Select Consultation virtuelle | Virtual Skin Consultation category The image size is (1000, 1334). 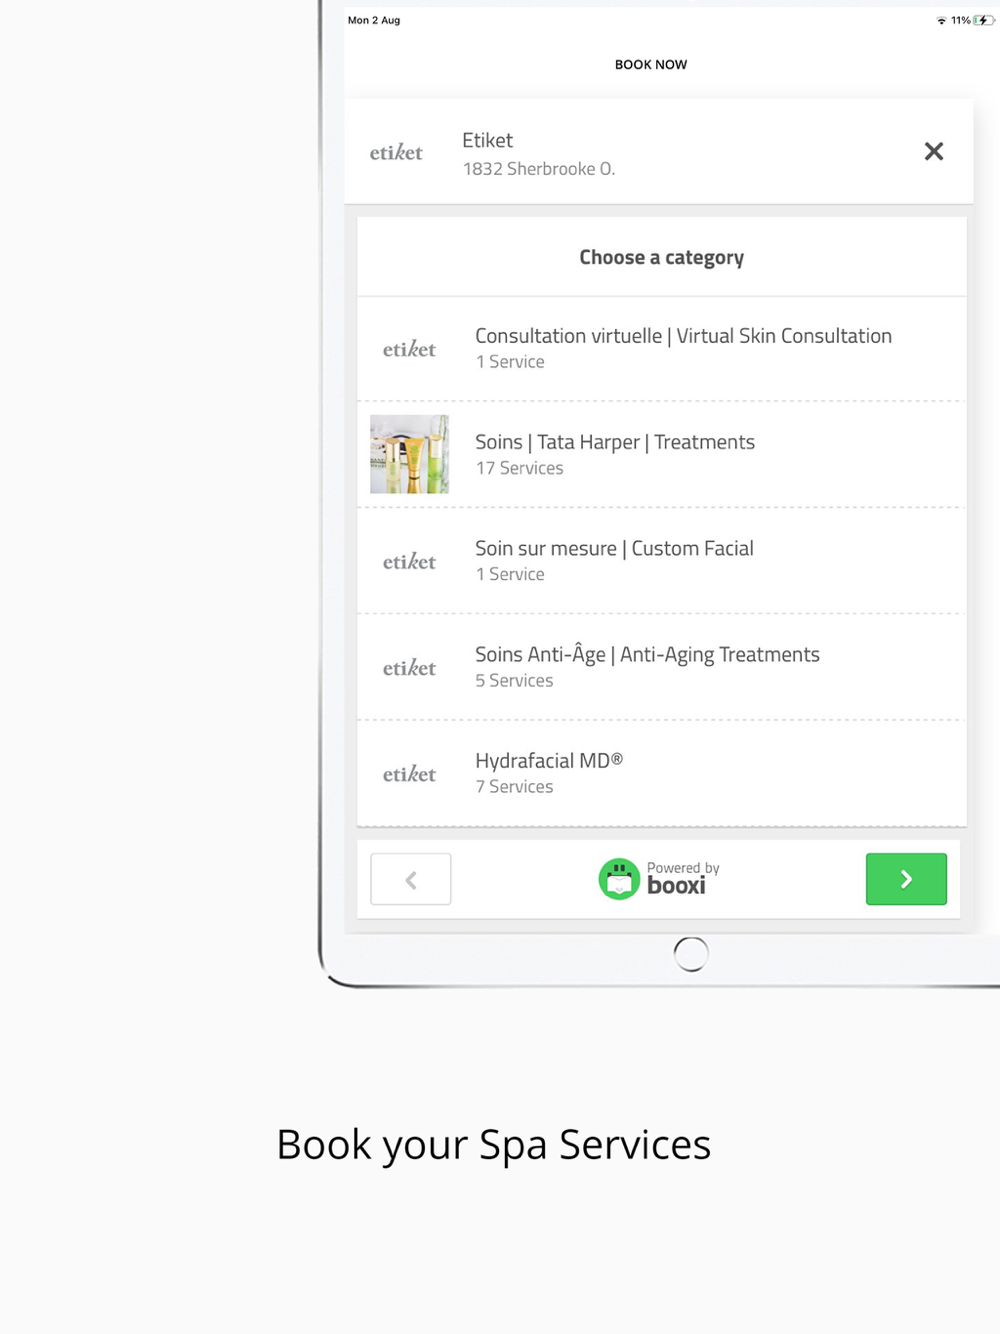(x=662, y=349)
